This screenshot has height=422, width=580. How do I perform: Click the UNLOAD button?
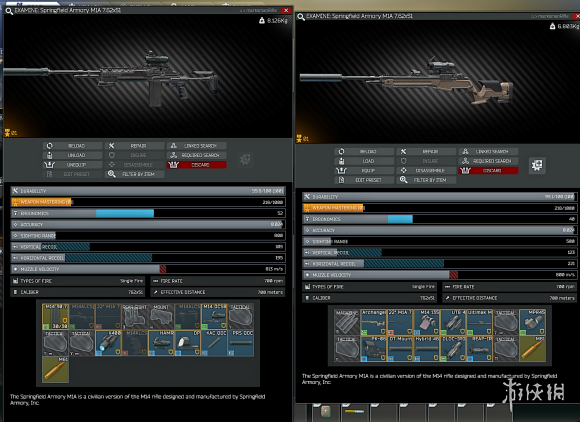coord(73,155)
